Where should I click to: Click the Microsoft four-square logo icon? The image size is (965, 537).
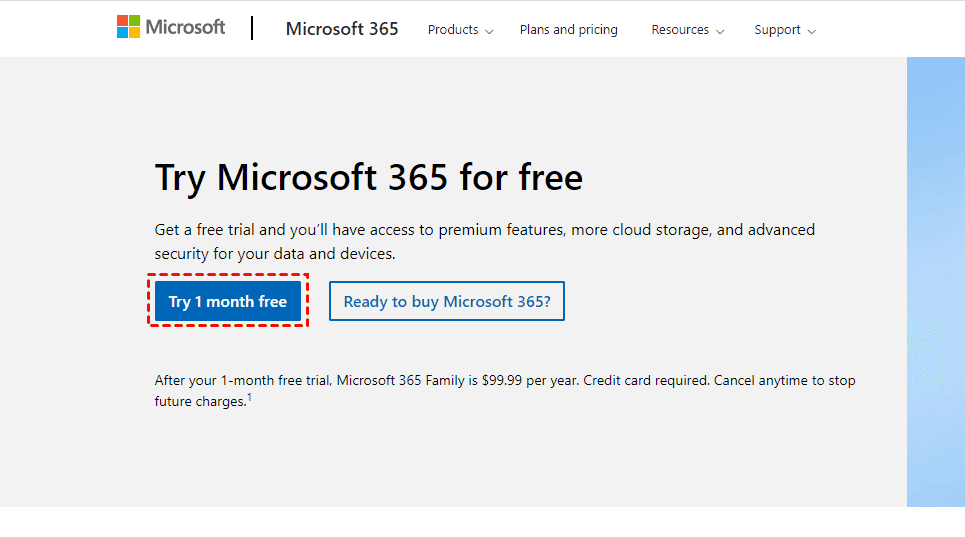(x=128, y=27)
